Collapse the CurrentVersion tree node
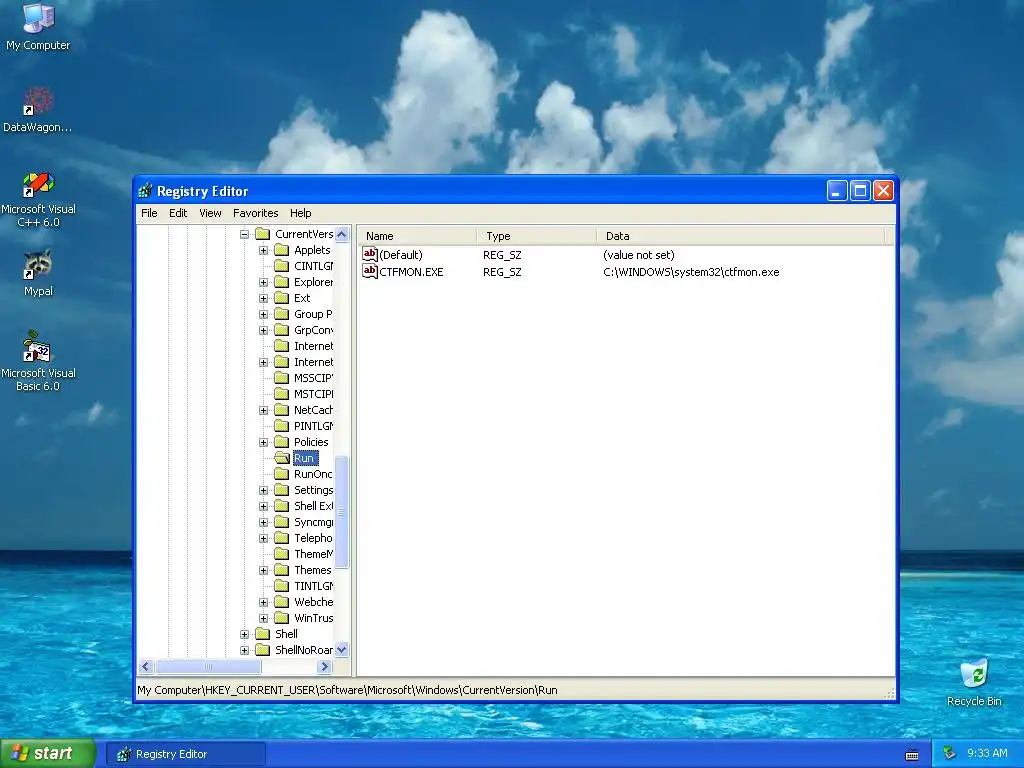Image resolution: width=1024 pixels, height=768 pixels. [x=244, y=234]
